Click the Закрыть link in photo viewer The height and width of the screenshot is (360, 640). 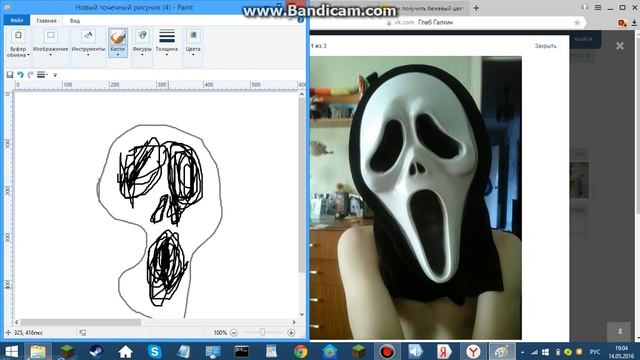click(545, 46)
